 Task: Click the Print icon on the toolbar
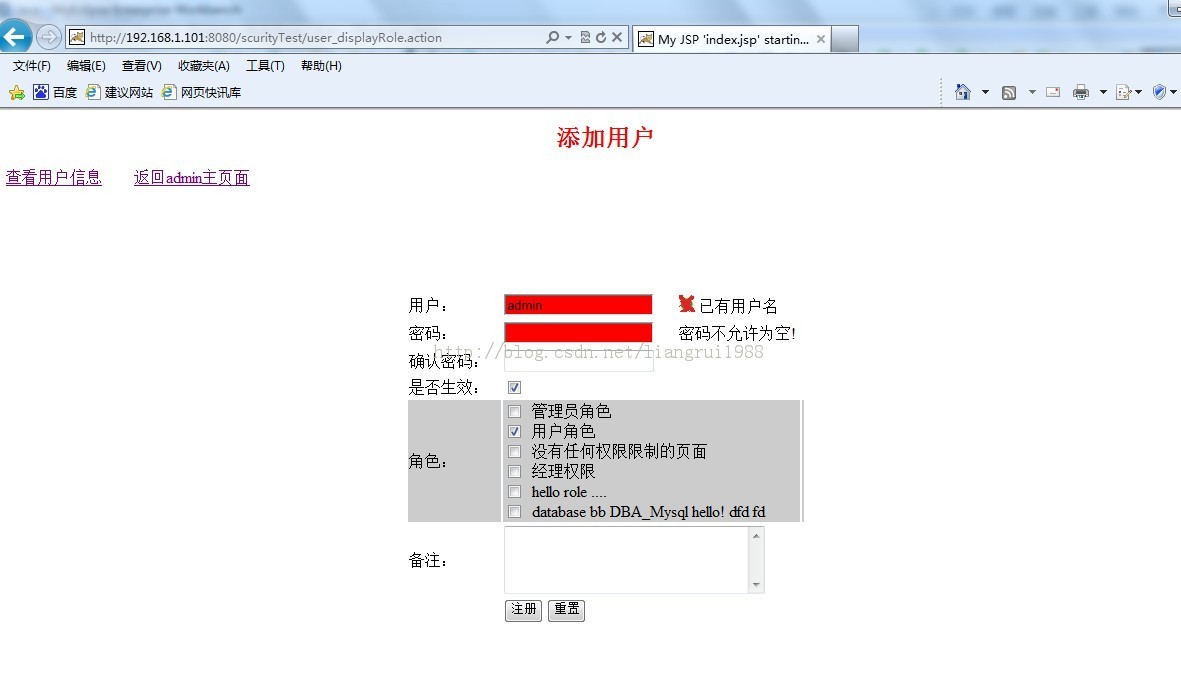pos(1081,91)
